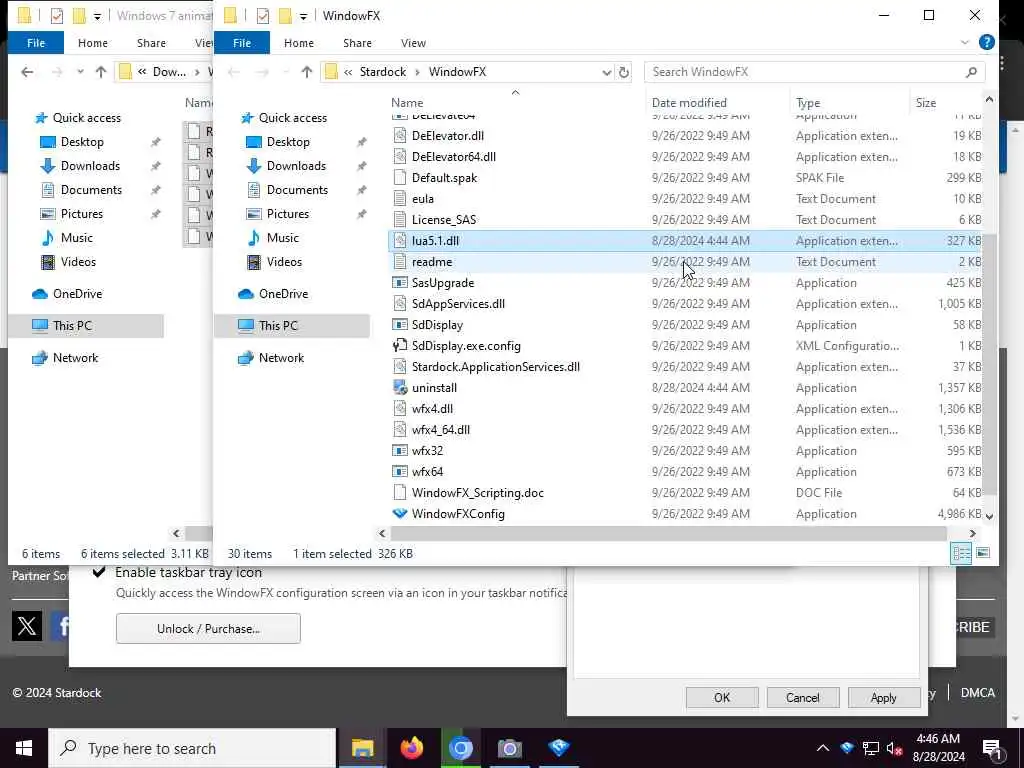Open the address bar history dropdown
The height and width of the screenshot is (768, 1024).
(x=606, y=72)
